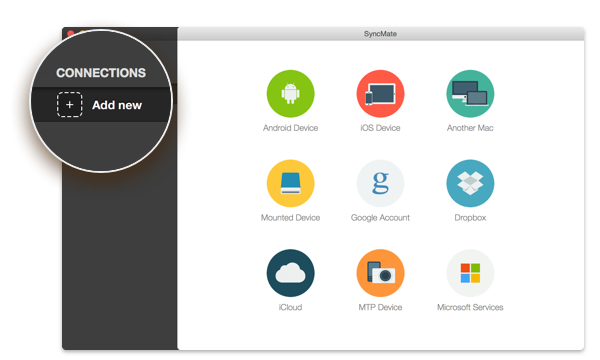Click the Another Mac label
The height and width of the screenshot is (360, 600).
[470, 128]
